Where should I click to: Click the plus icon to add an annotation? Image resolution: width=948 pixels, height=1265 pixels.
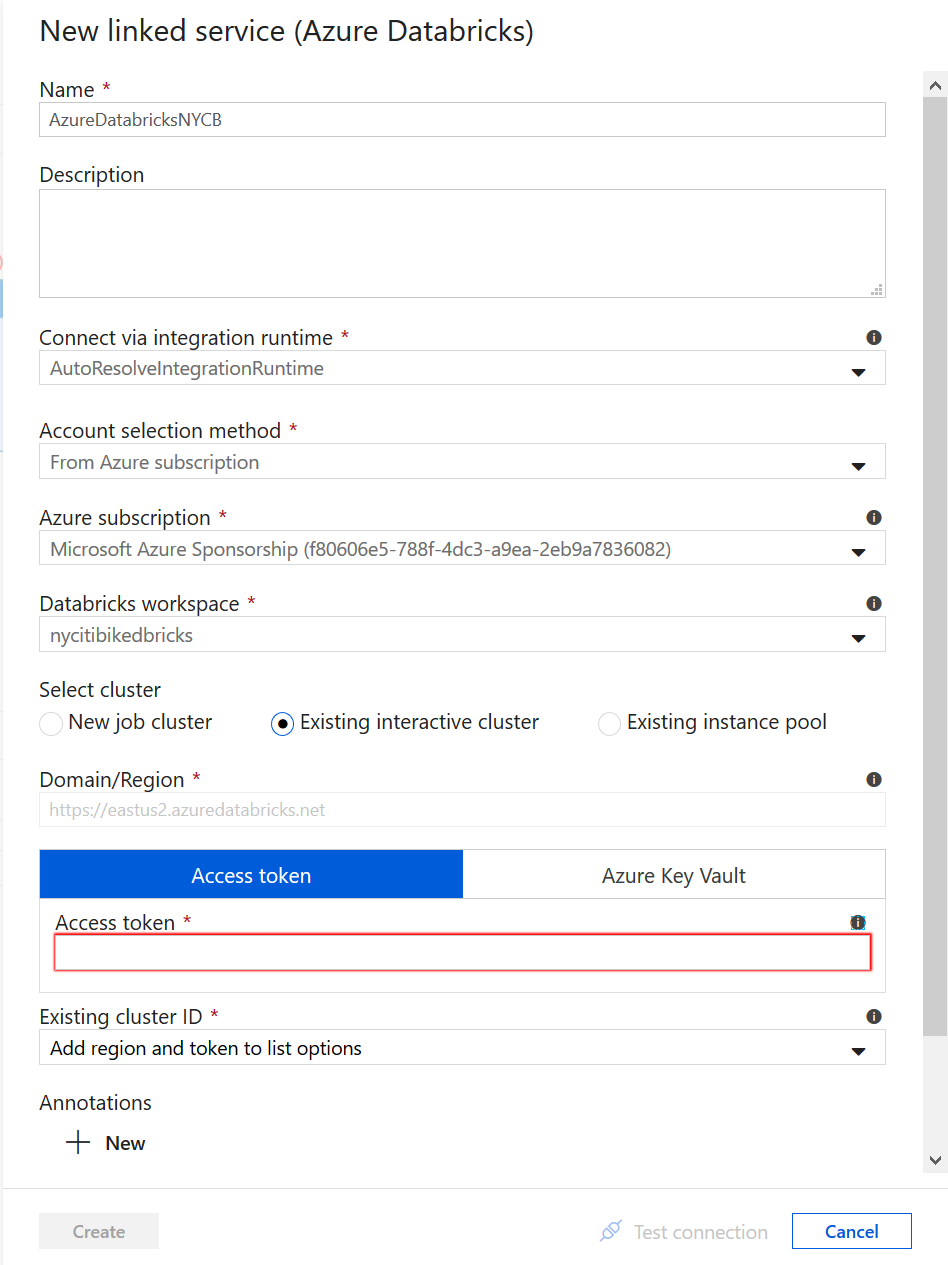pos(78,1142)
